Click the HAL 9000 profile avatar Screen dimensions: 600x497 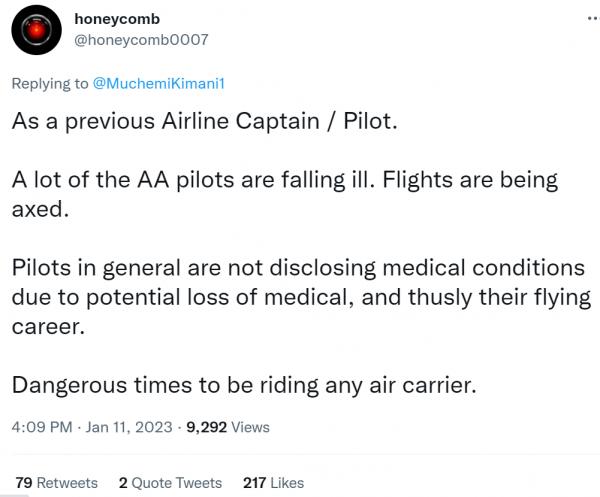38,32
